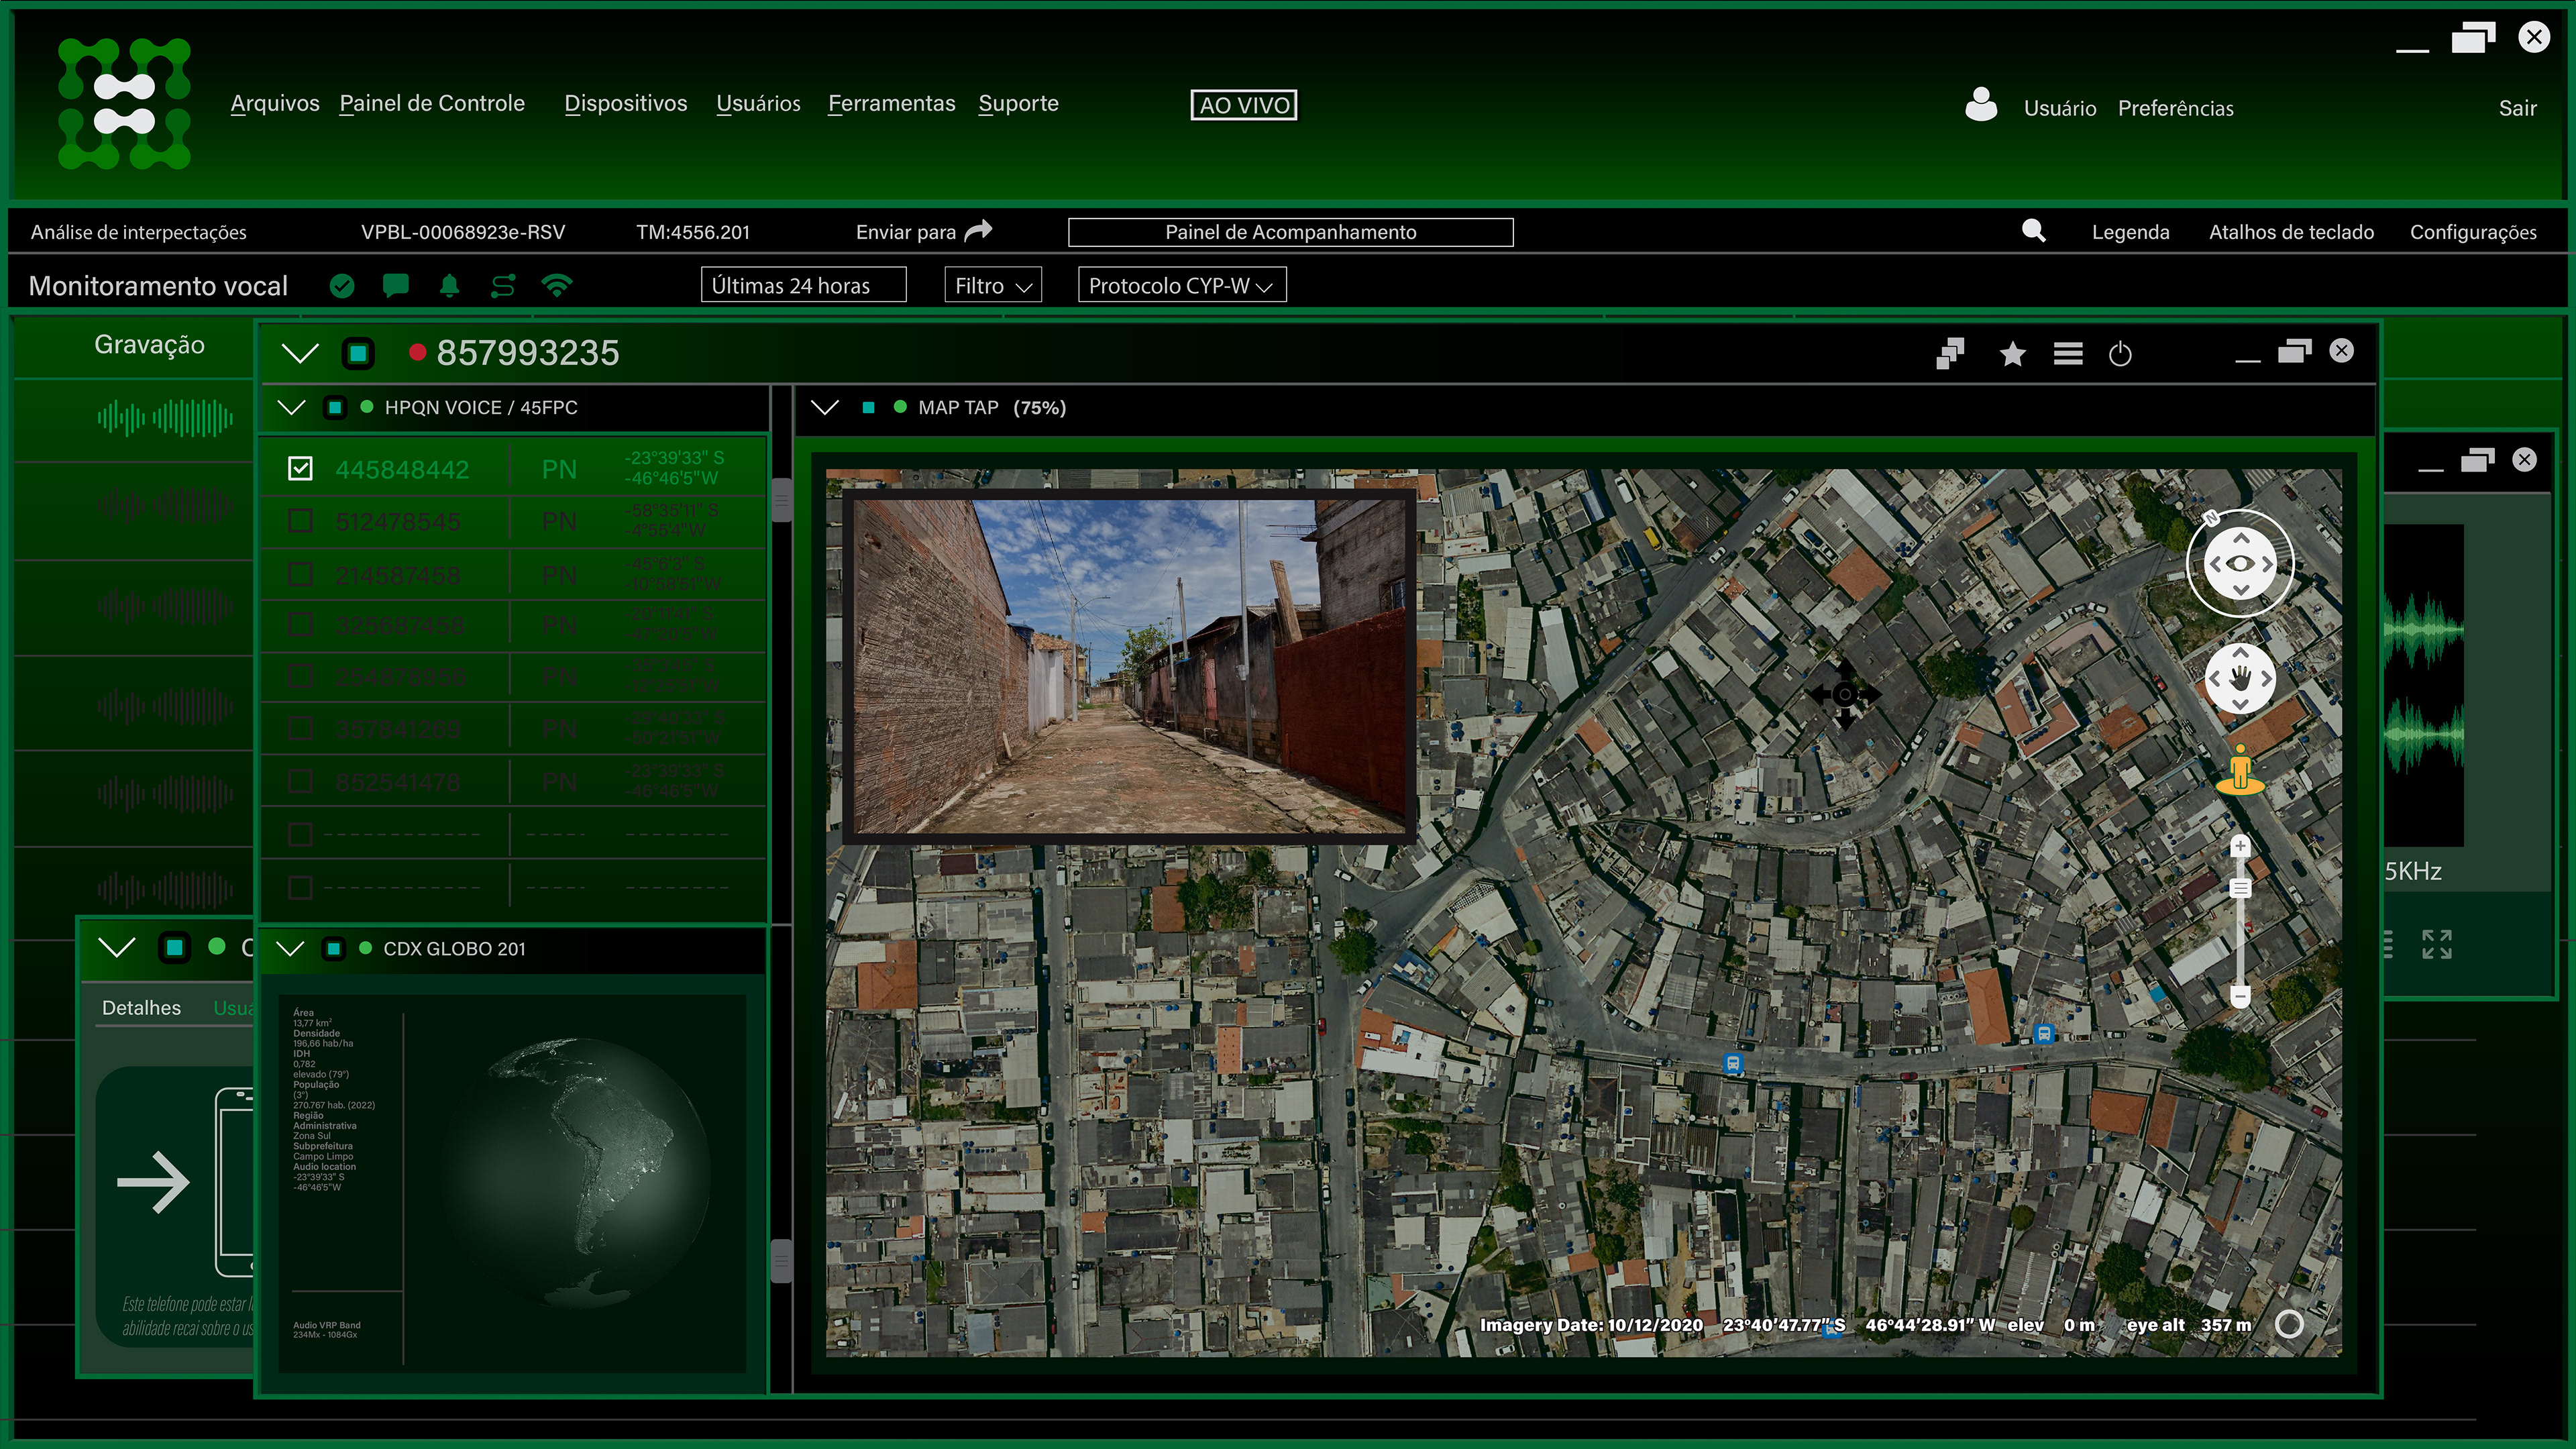Check the 852541478 row checkbox
This screenshot has height=1449, width=2576.
pos(300,781)
